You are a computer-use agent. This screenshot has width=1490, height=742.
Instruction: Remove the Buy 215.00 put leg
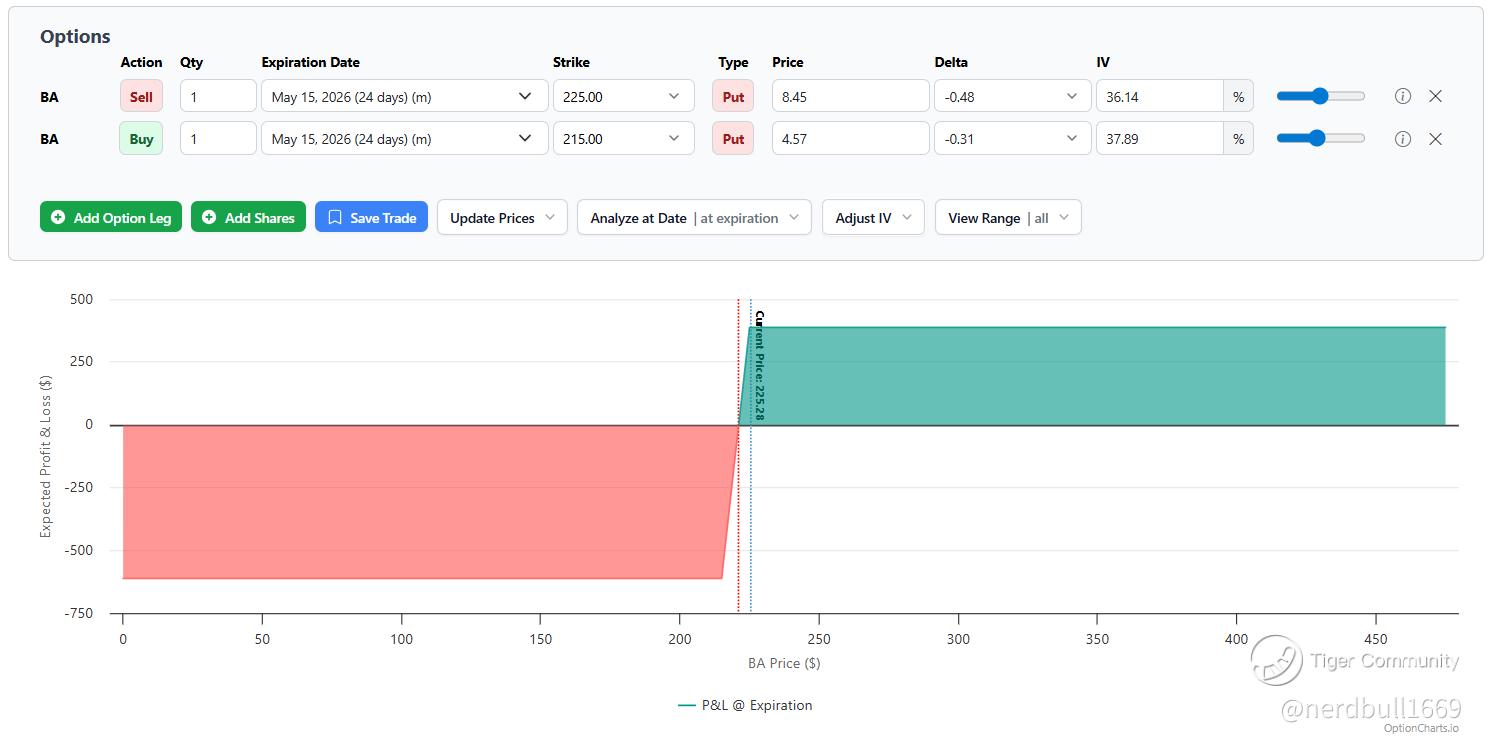[1435, 139]
